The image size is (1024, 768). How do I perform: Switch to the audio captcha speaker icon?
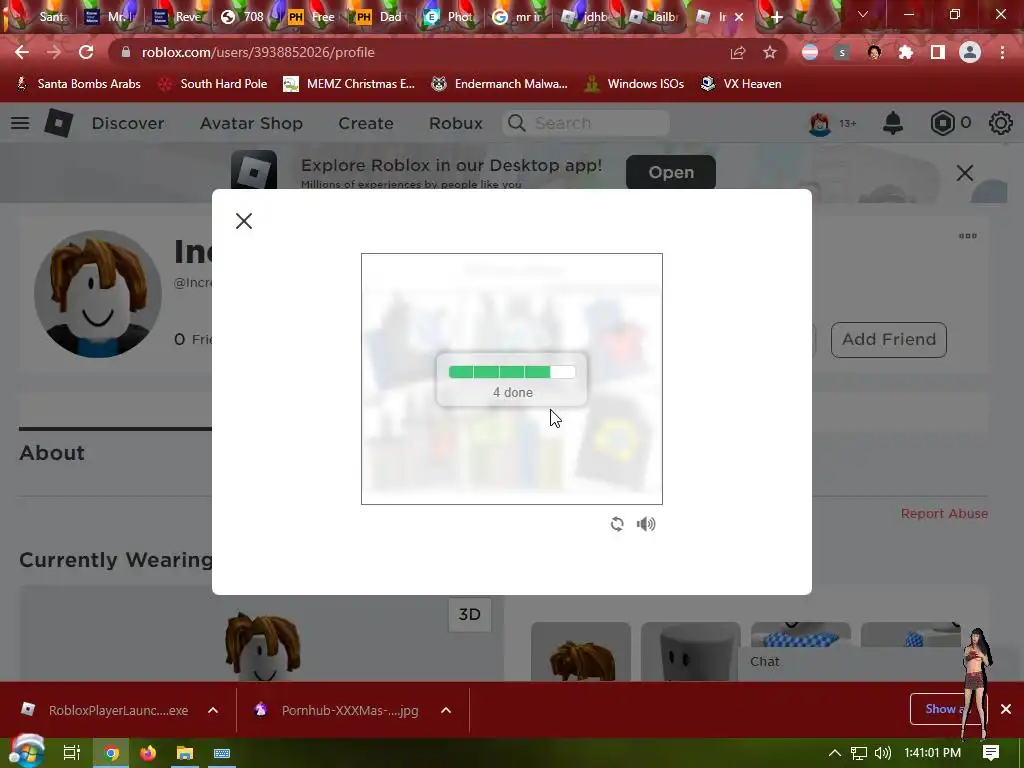(x=646, y=524)
